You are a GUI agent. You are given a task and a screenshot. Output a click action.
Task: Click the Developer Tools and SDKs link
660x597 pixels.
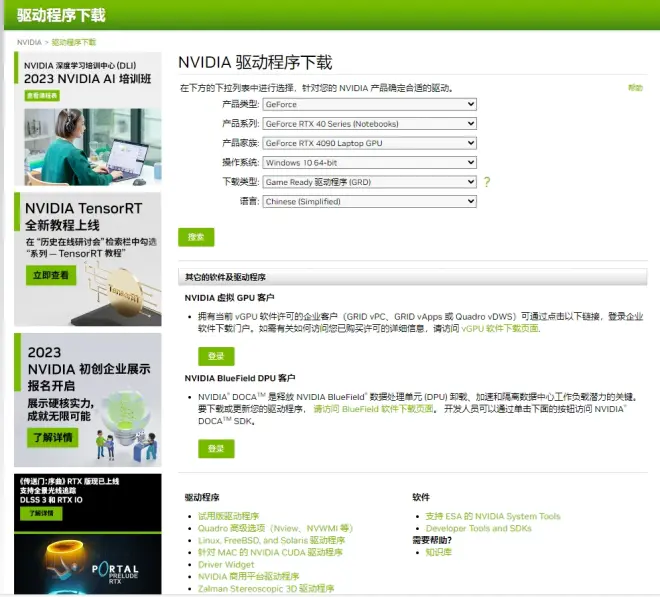click(479, 528)
